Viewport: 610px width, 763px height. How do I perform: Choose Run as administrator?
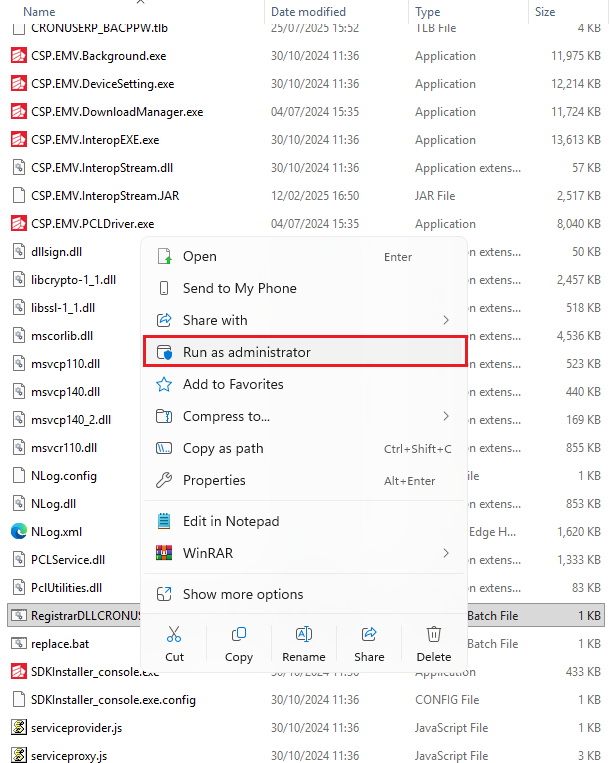click(x=246, y=352)
